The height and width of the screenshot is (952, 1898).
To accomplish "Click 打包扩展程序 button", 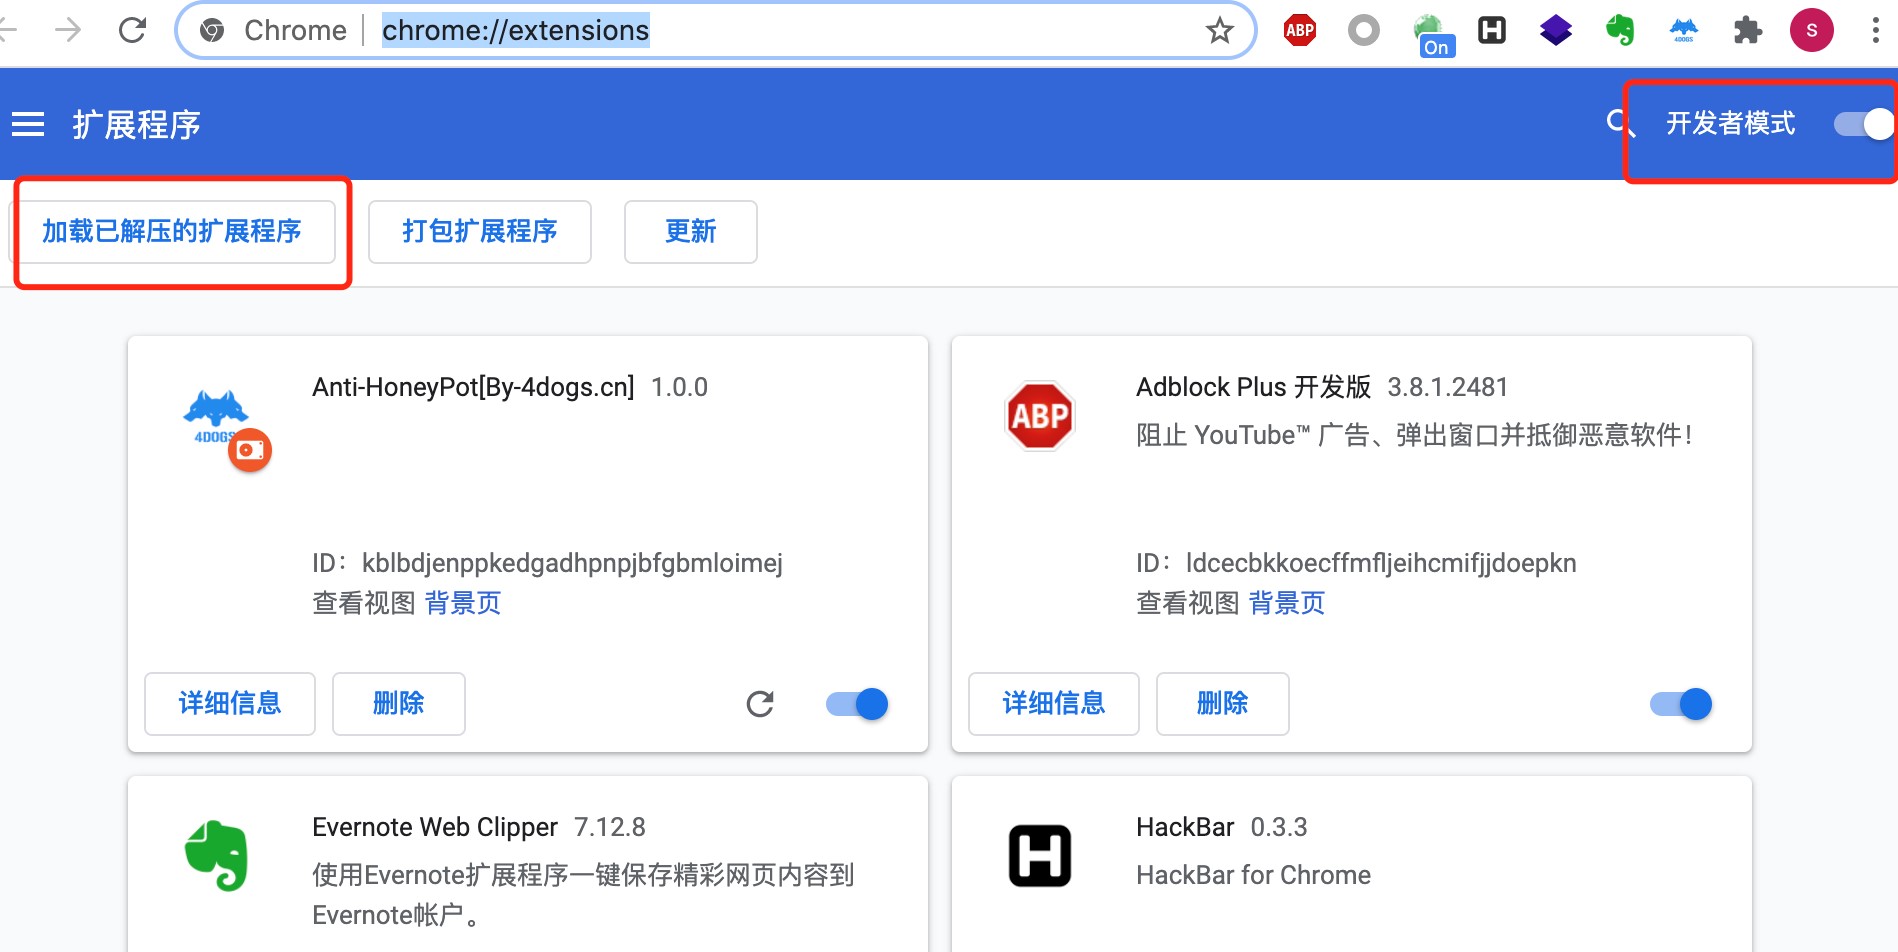I will pyautogui.click(x=479, y=232).
